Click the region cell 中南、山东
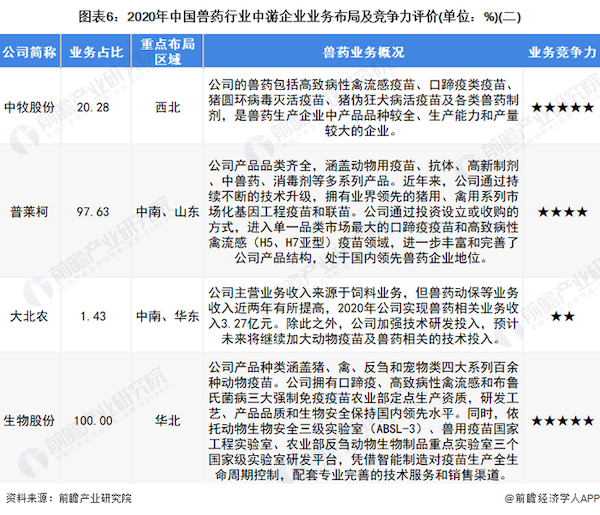The height and width of the screenshot is (515, 600). [168, 212]
